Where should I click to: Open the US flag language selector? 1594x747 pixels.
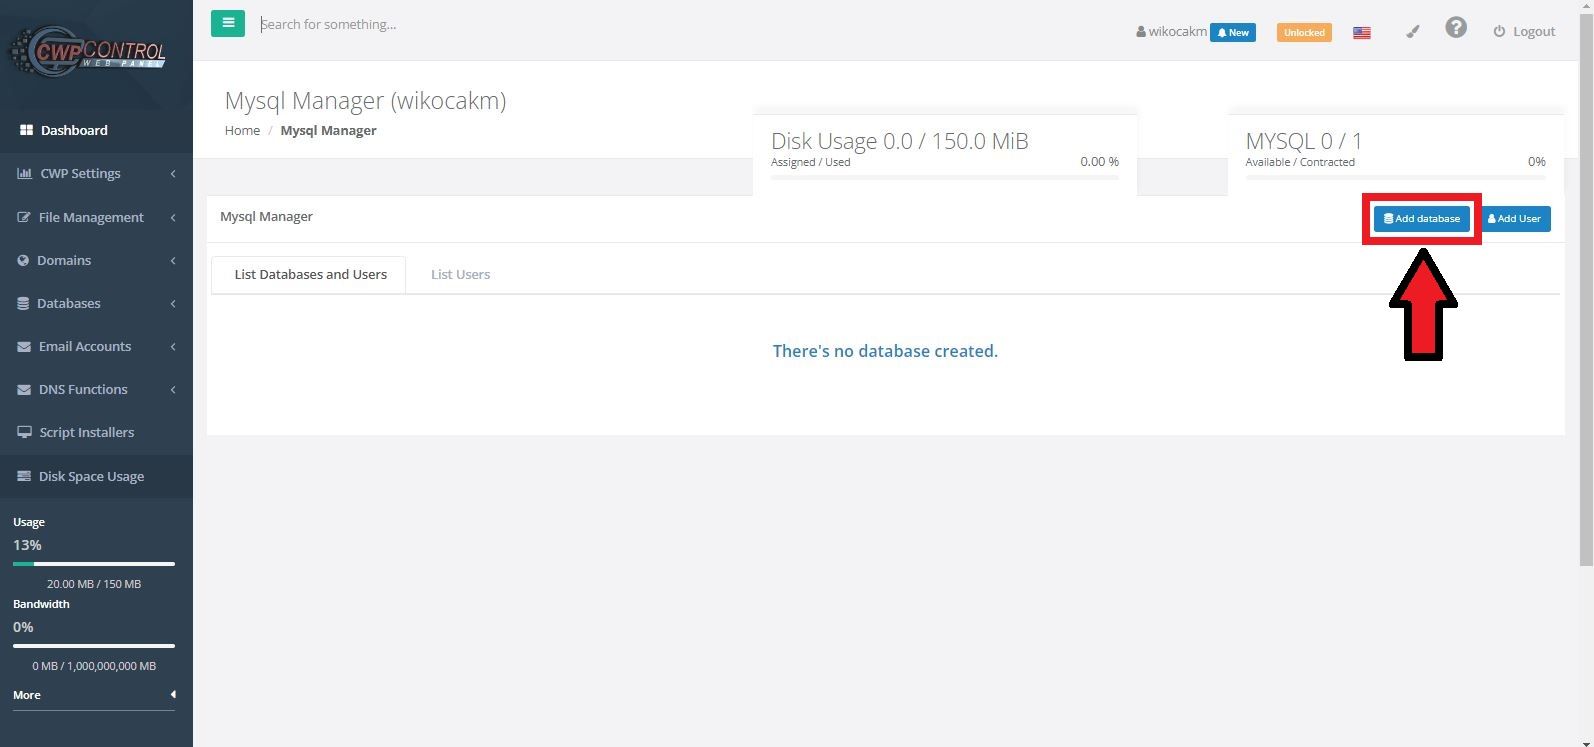click(1361, 32)
